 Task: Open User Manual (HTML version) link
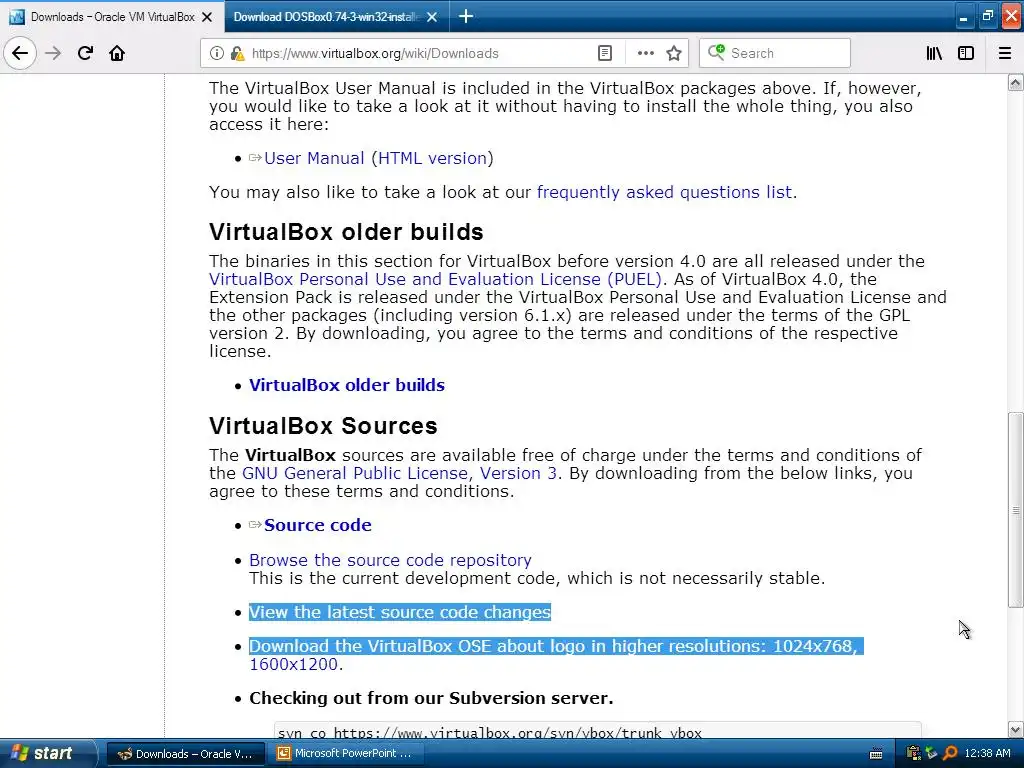(x=379, y=158)
